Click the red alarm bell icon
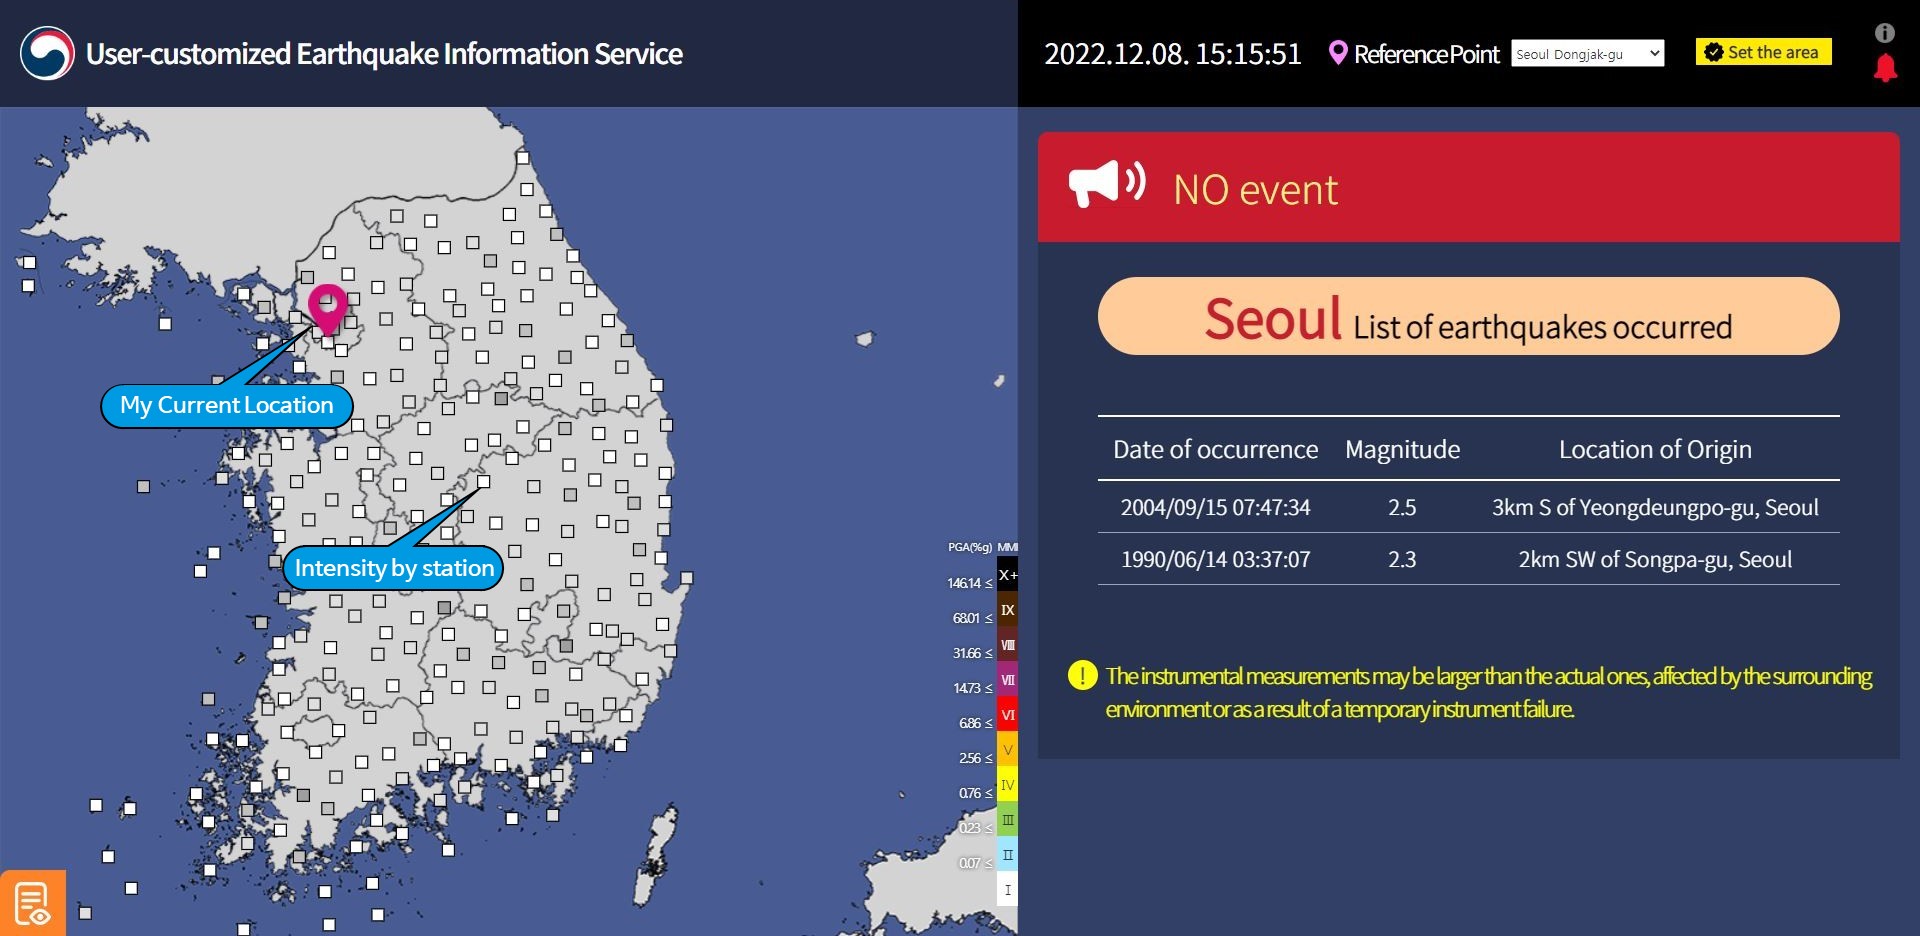1920x936 pixels. tap(1885, 68)
